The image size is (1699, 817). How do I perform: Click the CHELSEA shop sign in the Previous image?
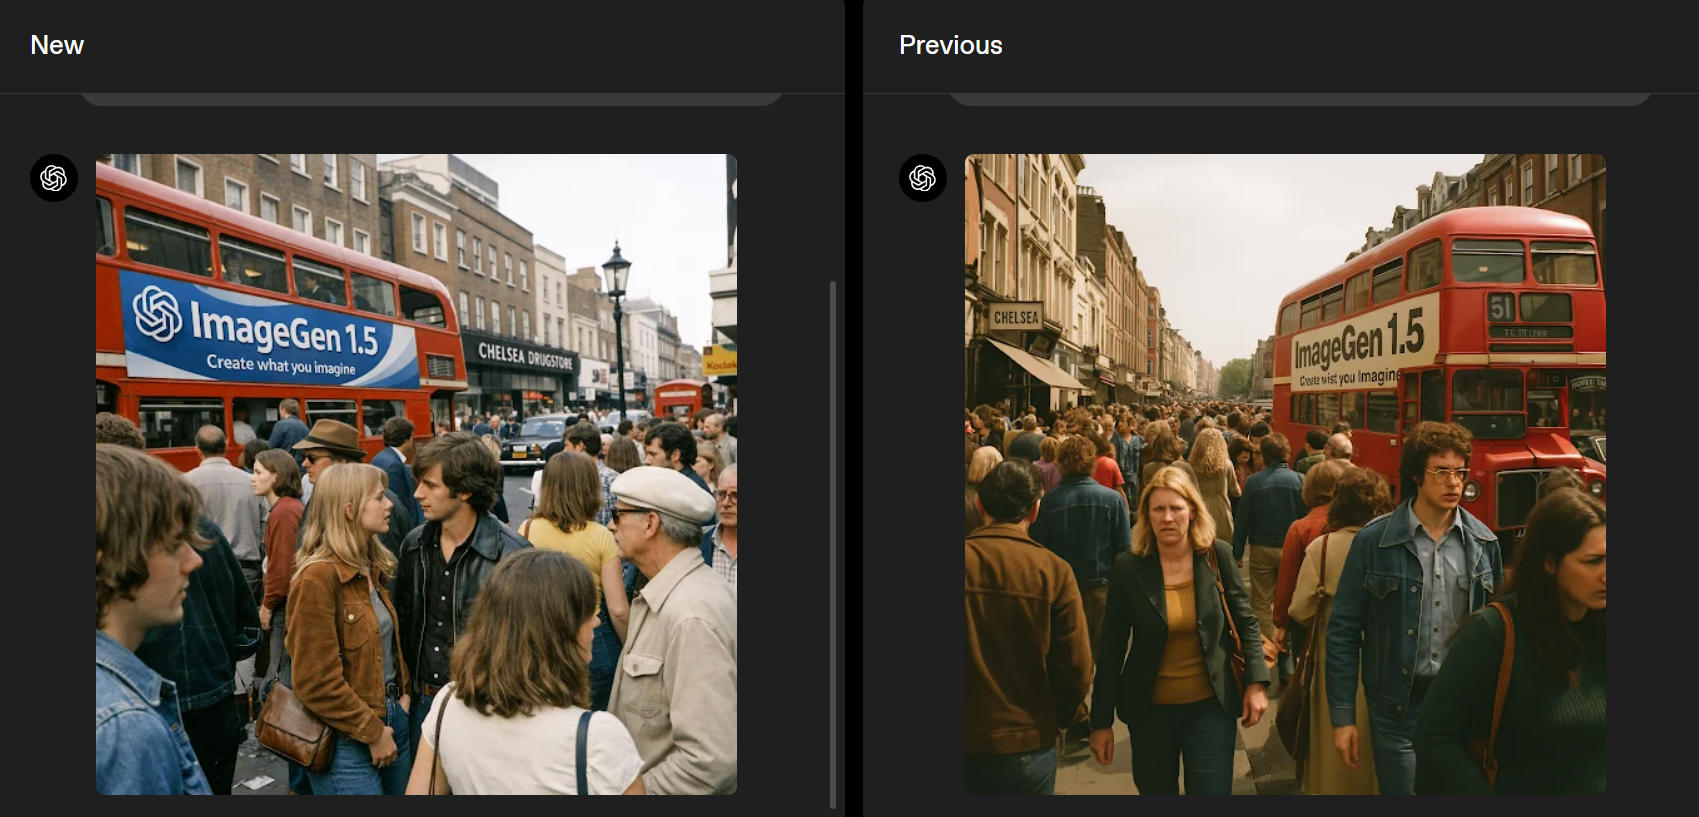coord(1016,317)
